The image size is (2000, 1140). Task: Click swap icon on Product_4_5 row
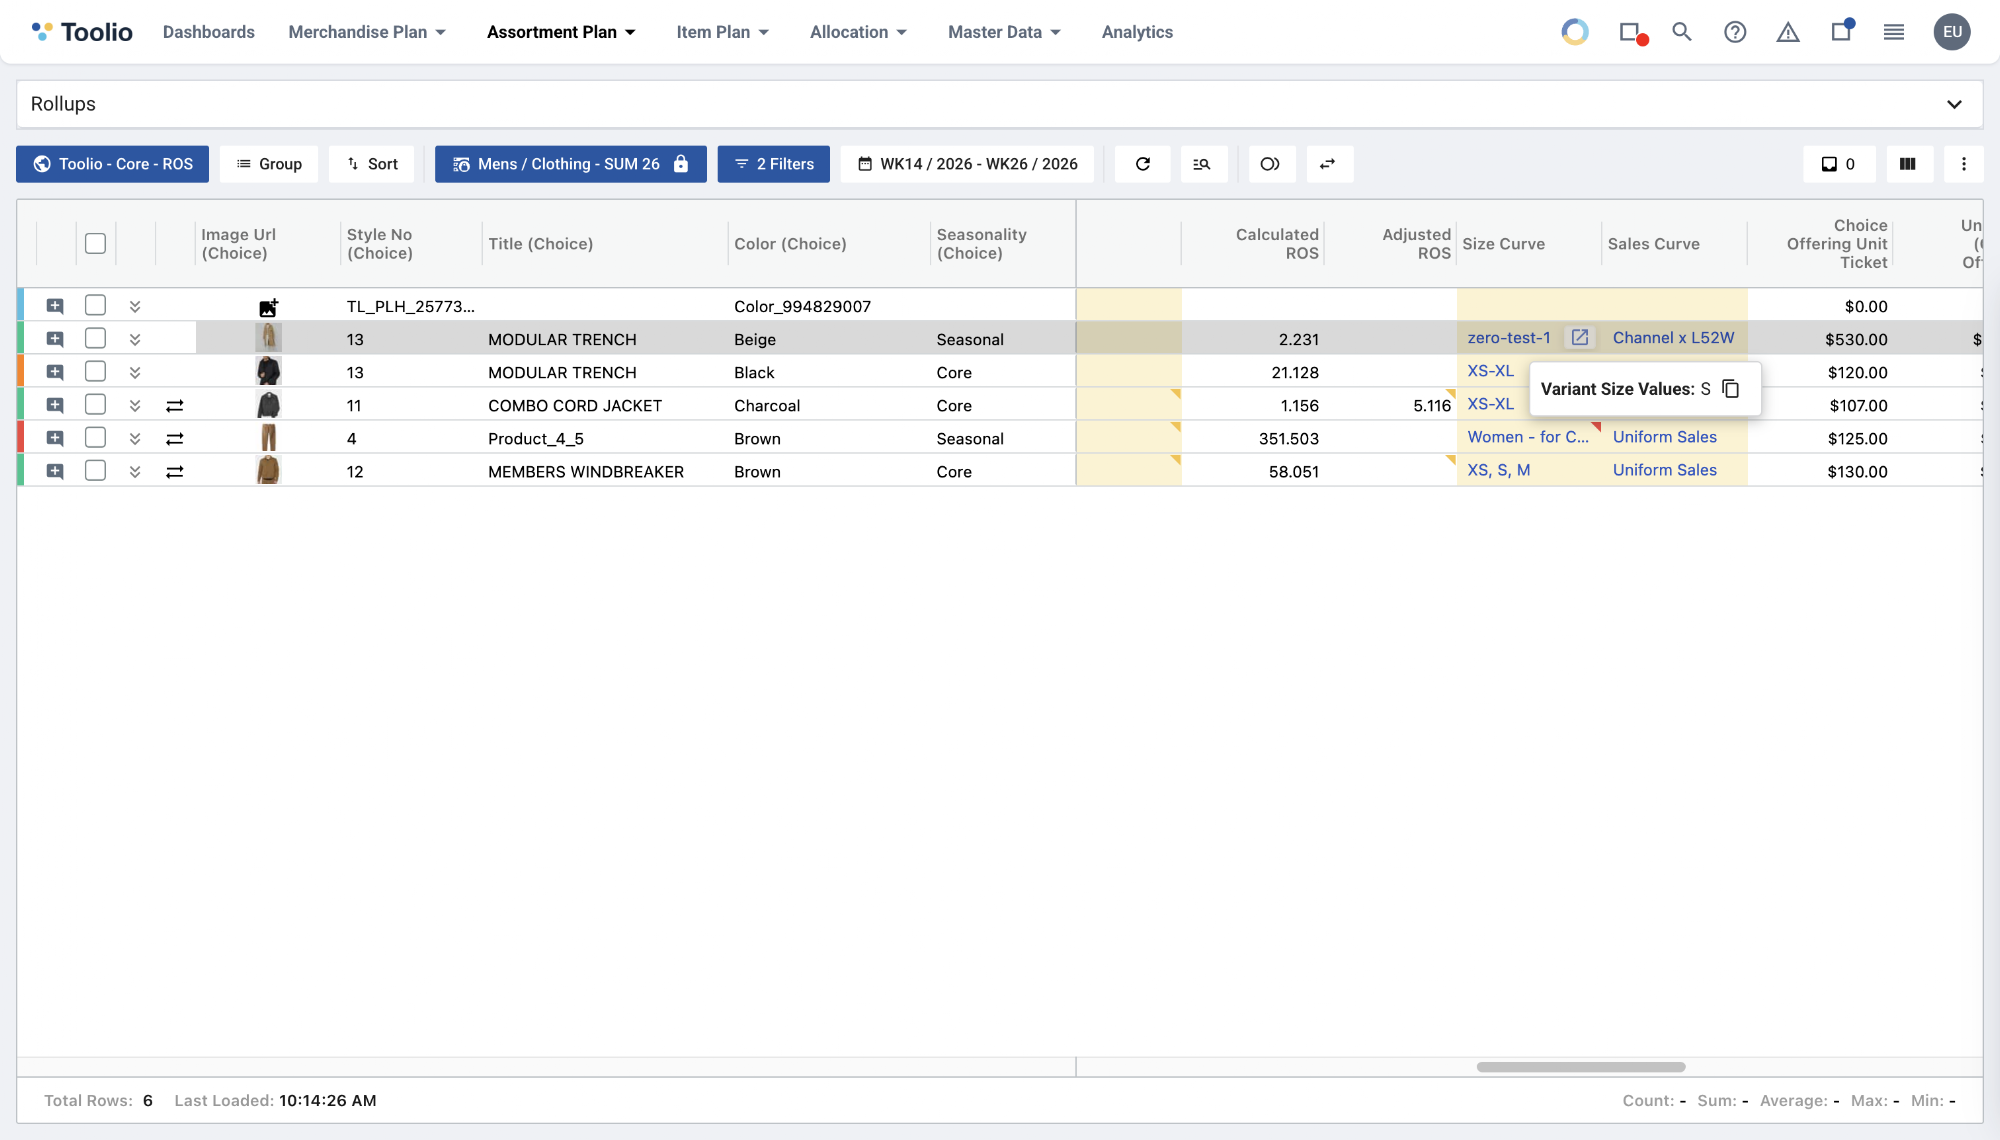click(x=175, y=438)
